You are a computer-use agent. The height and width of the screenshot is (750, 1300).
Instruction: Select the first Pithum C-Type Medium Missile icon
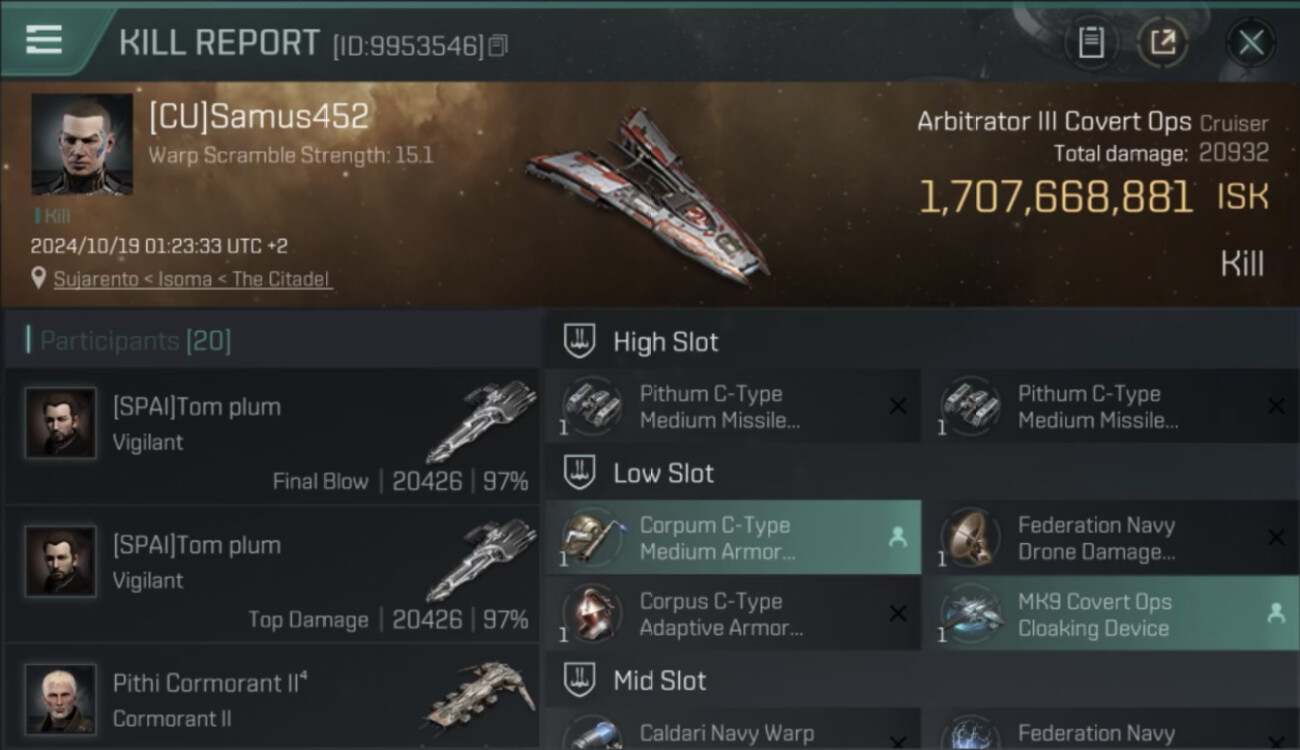tap(592, 407)
